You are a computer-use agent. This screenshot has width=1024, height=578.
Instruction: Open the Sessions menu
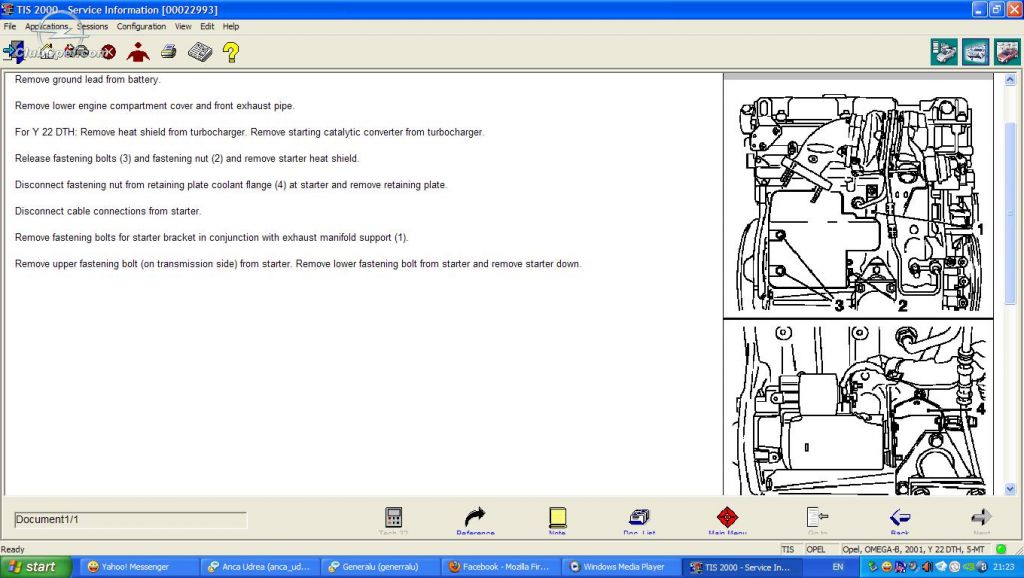[92, 26]
